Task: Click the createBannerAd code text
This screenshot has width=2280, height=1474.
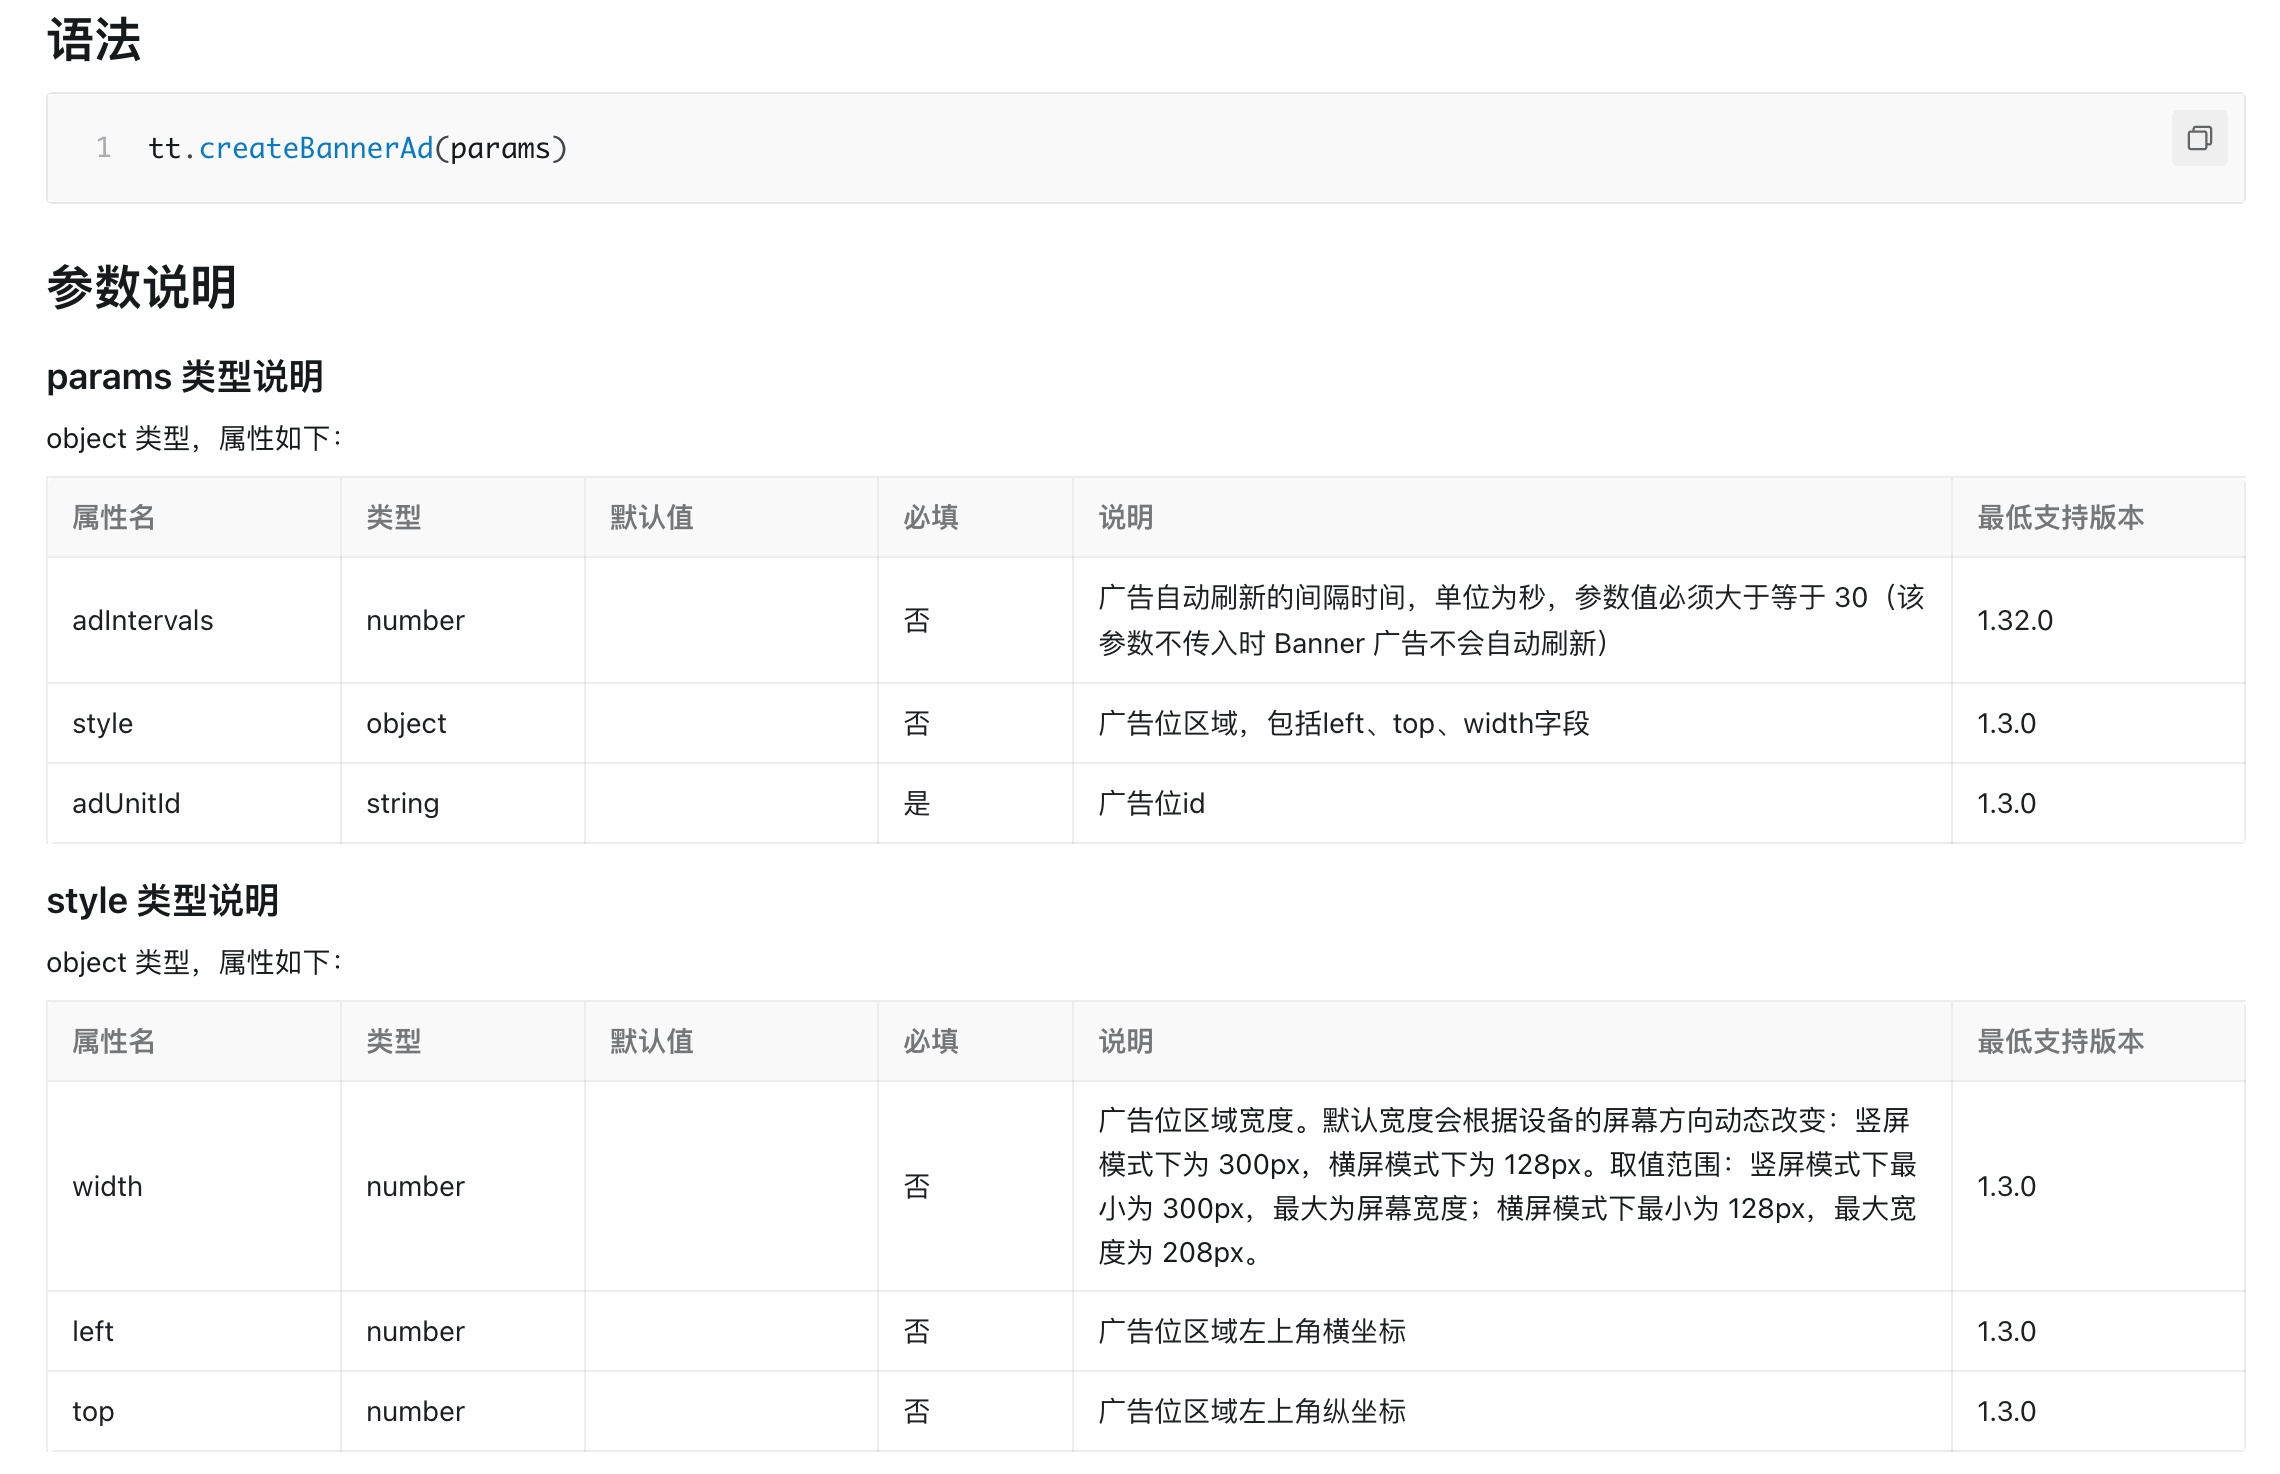Action: tap(316, 149)
